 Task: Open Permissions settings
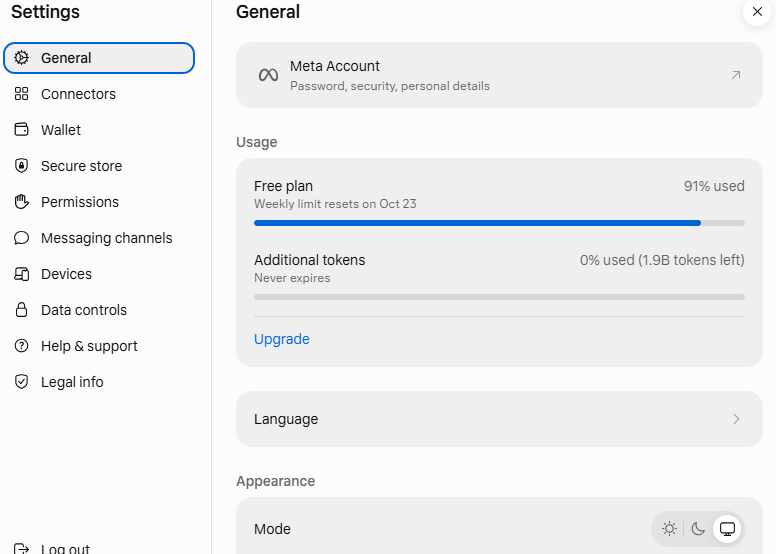[x=99, y=202]
